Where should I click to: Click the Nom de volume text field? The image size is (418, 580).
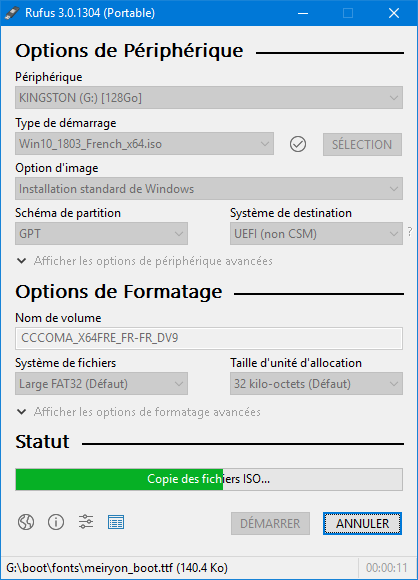[209, 338]
